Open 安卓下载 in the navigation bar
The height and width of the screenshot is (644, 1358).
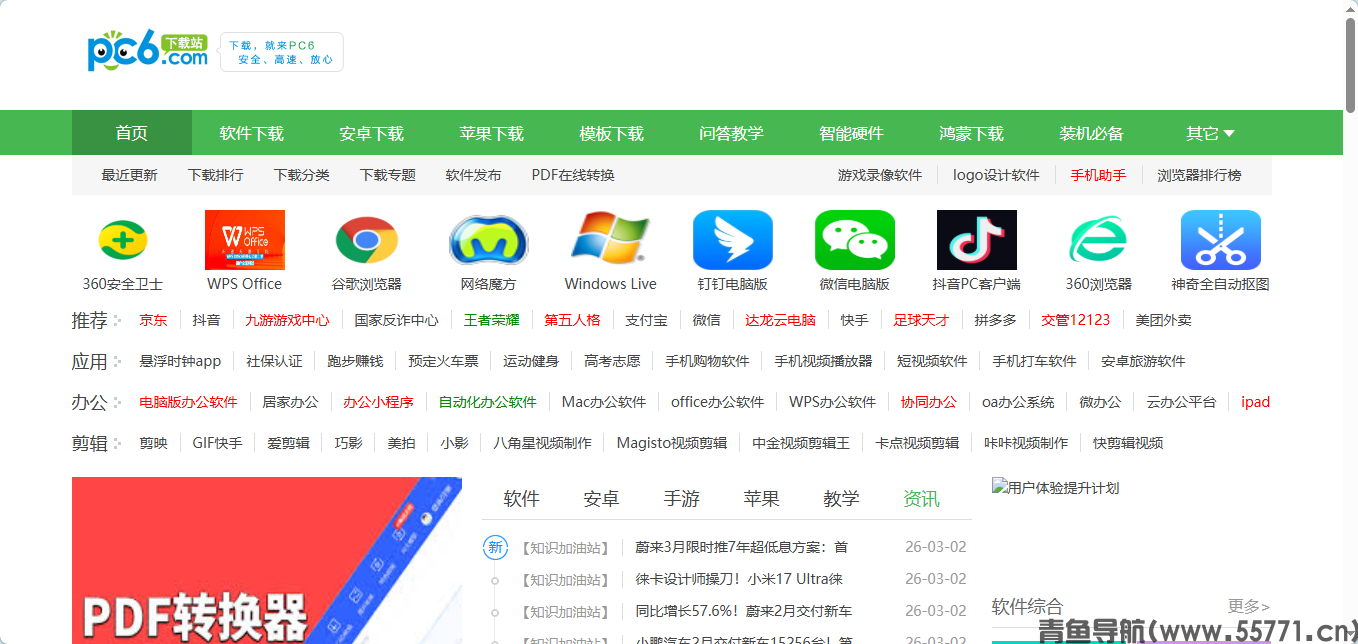[372, 133]
